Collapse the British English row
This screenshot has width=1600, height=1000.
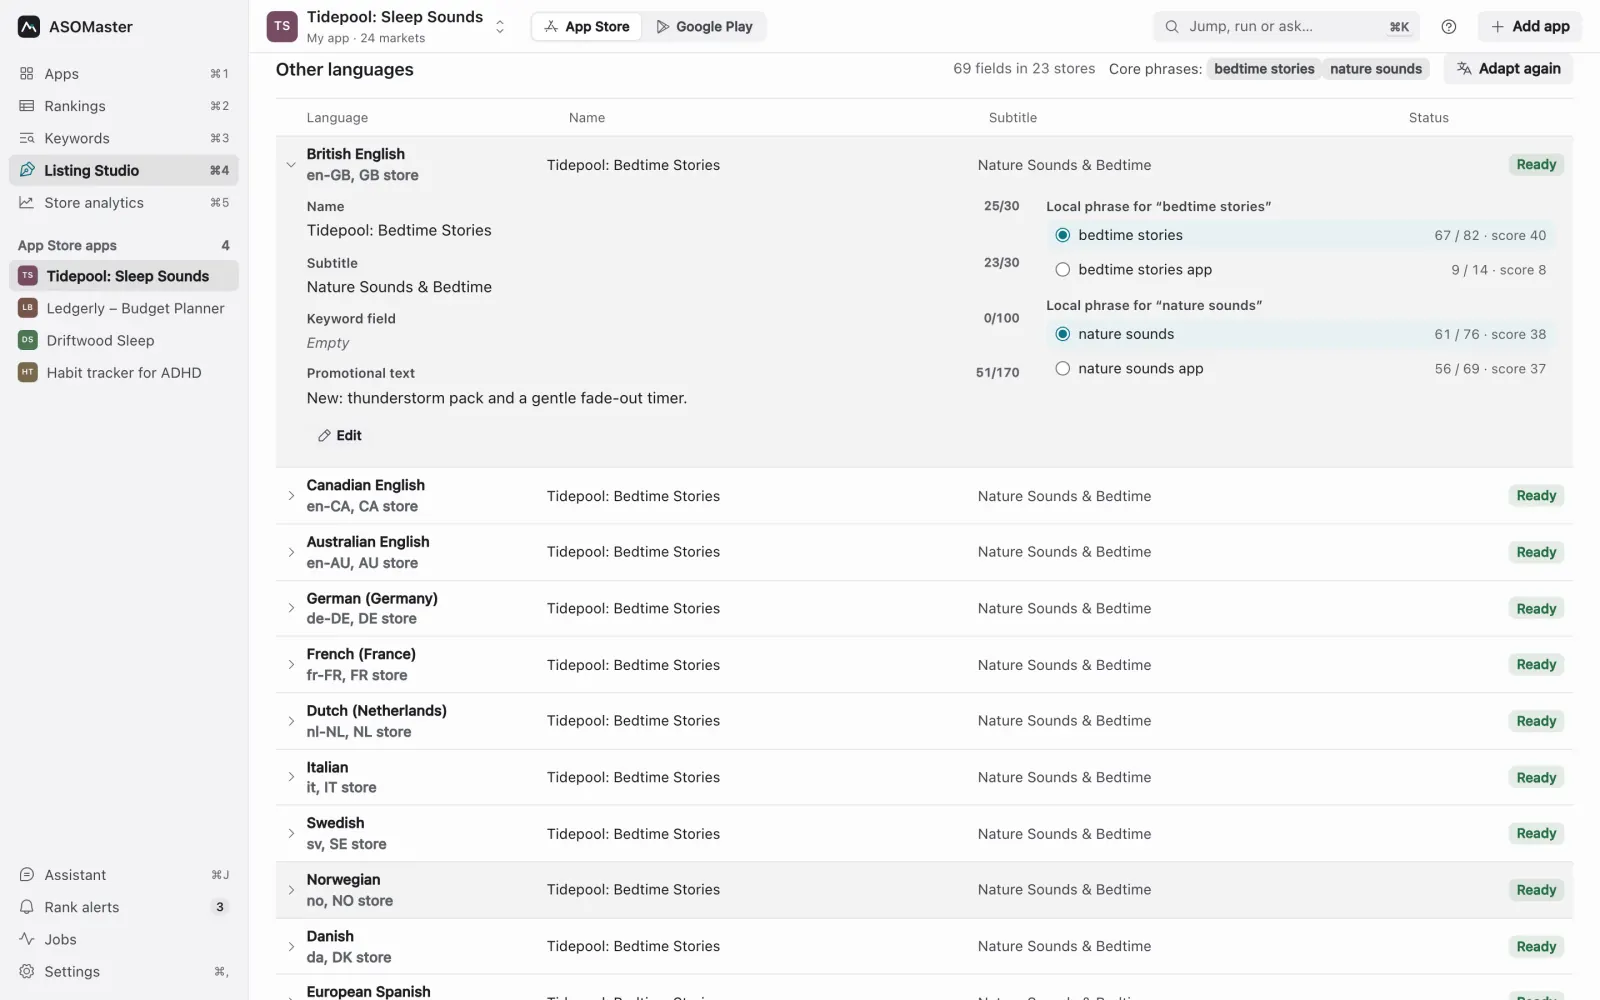[291, 165]
